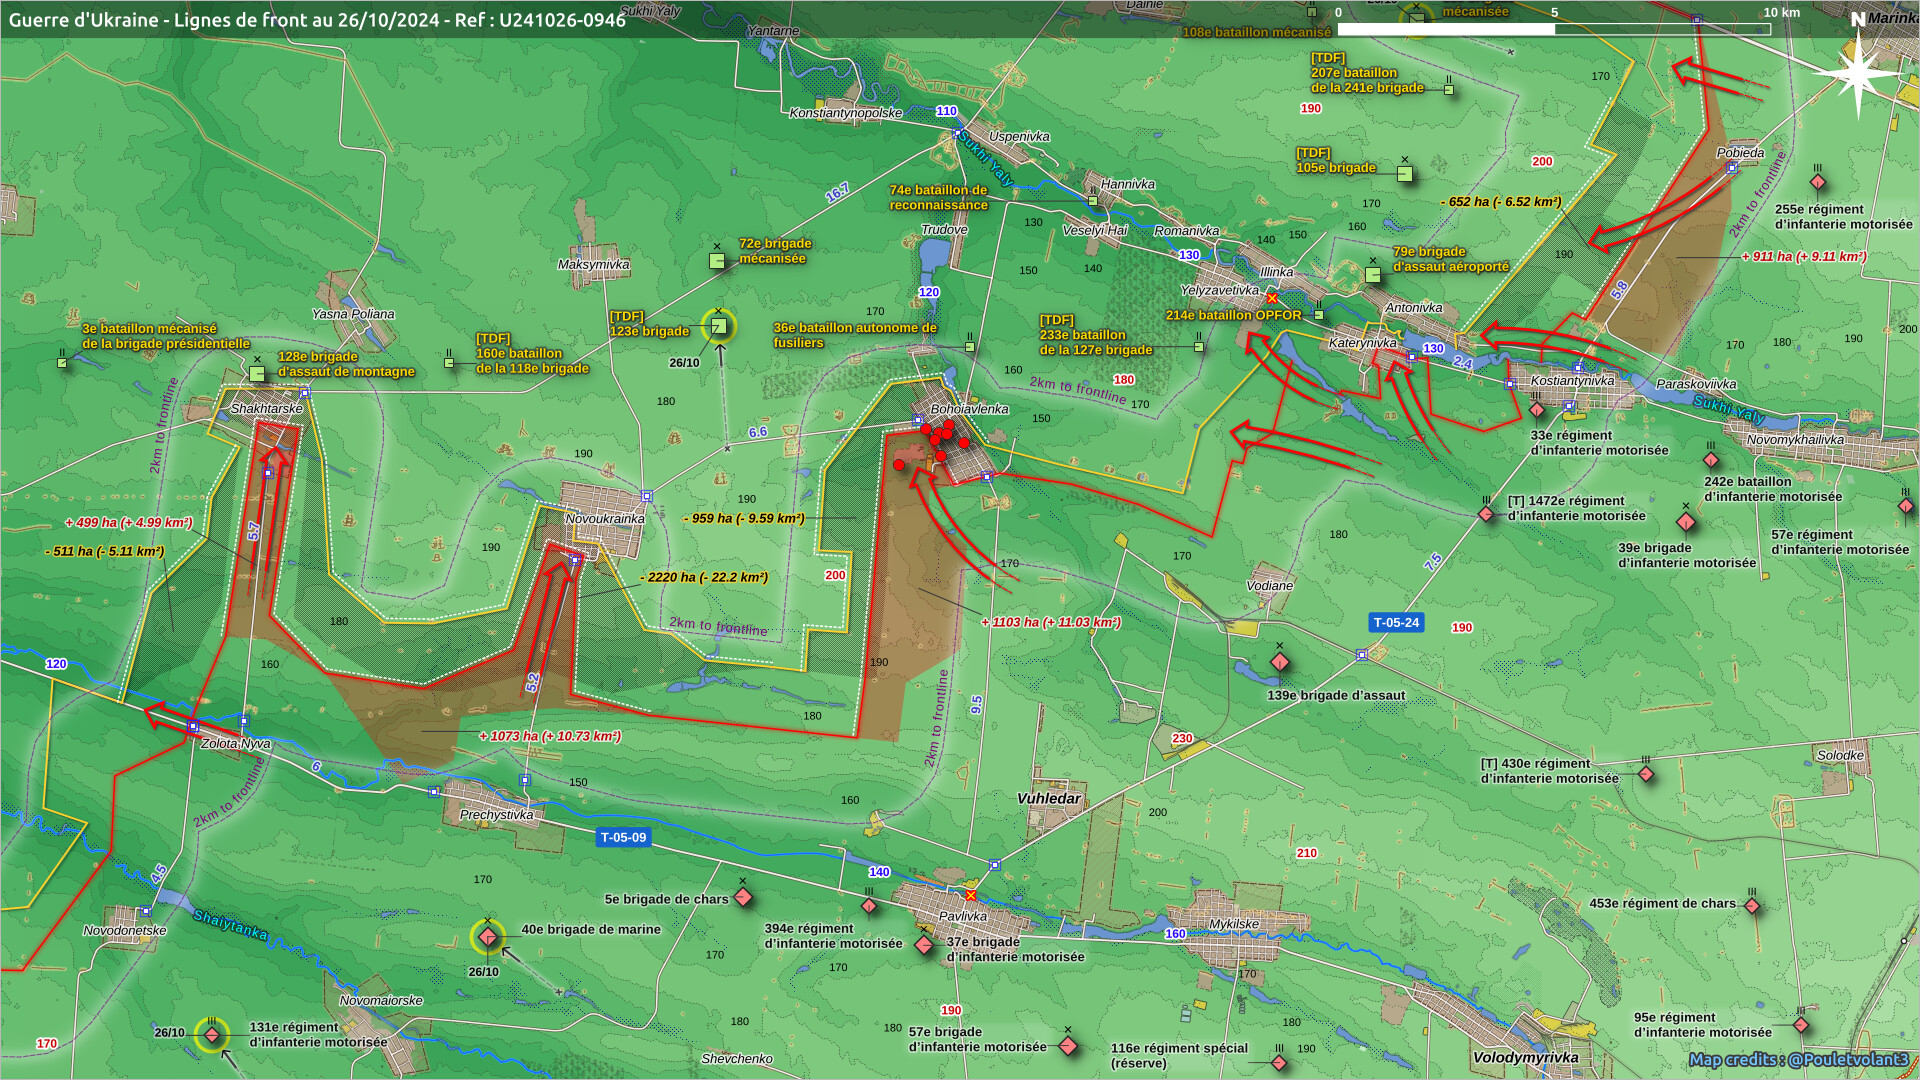Click the 453e régiment de chars marker
The image size is (1920, 1080).
[1752, 906]
